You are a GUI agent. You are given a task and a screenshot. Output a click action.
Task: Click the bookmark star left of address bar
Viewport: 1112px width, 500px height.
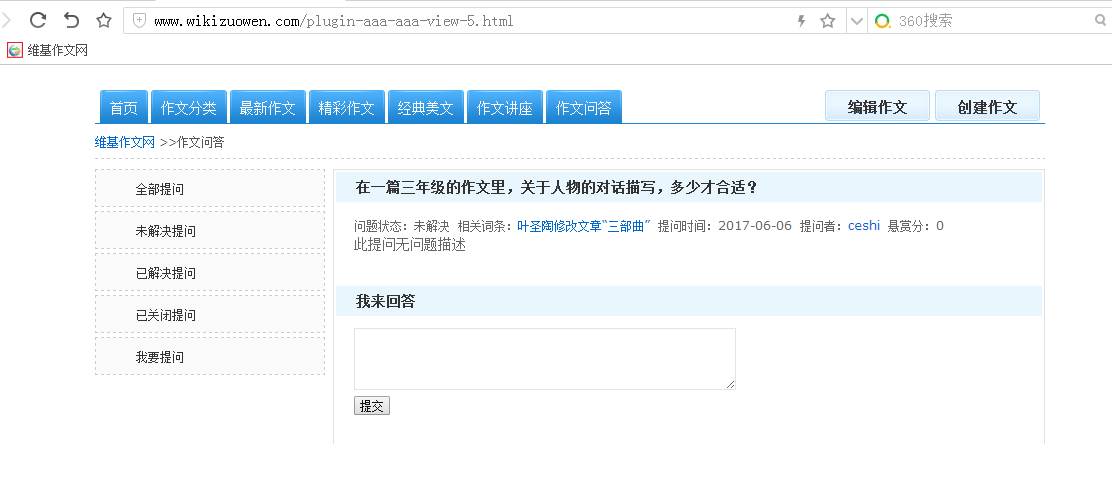coord(104,21)
